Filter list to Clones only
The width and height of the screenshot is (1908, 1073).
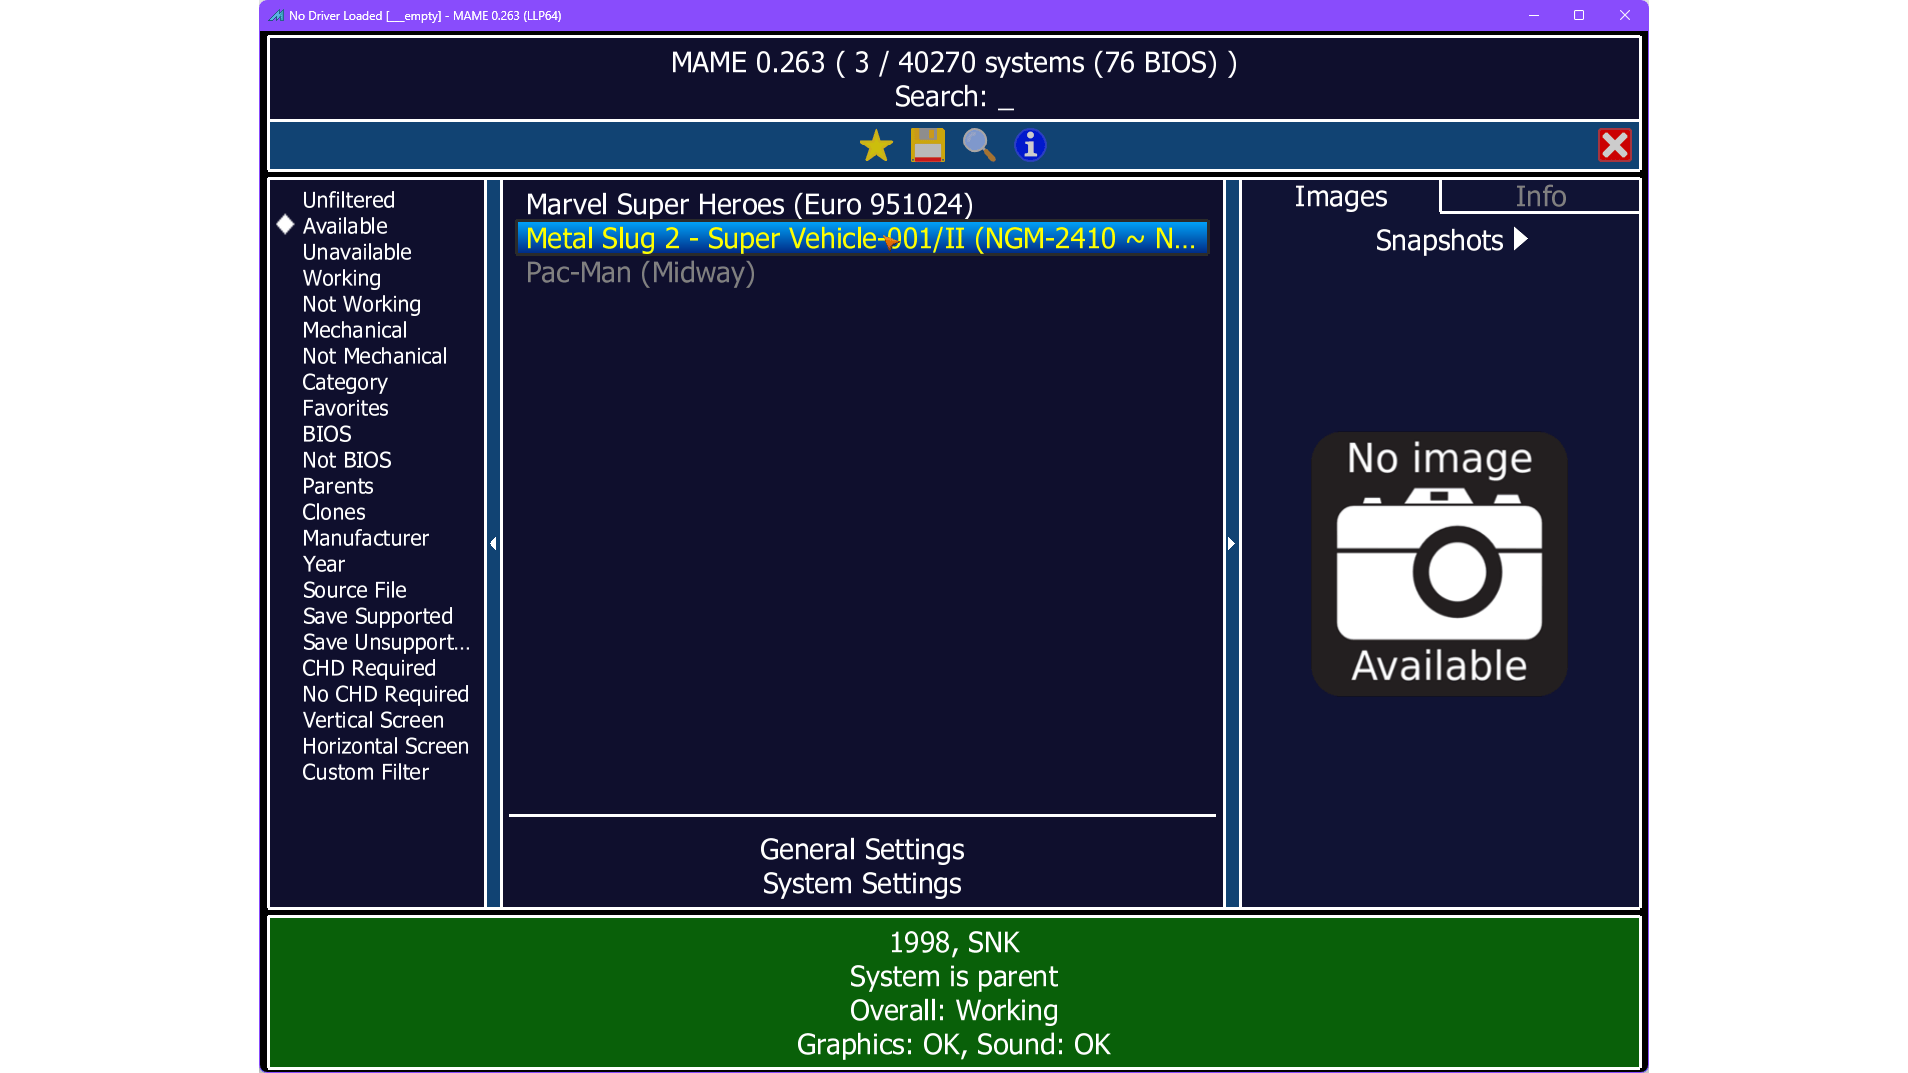[334, 513]
